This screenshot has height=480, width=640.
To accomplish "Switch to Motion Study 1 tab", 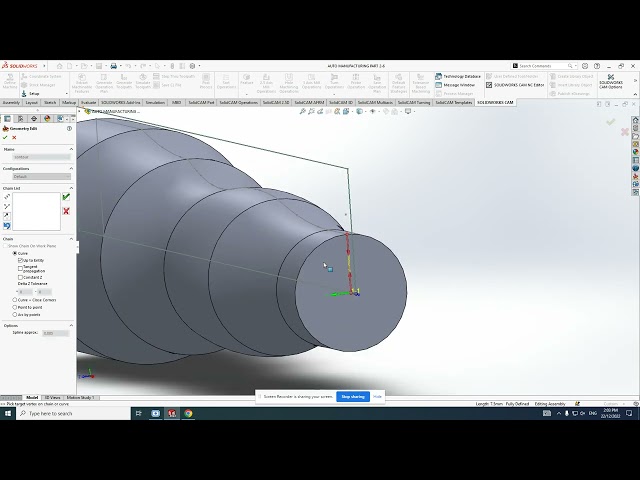I will [x=80, y=398].
